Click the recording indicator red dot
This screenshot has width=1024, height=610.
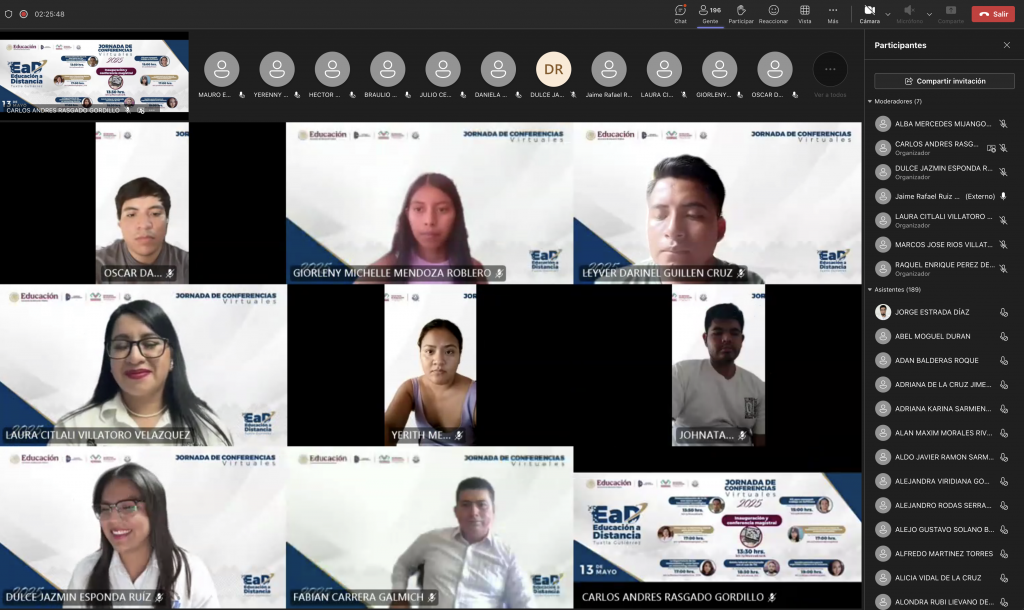point(24,14)
